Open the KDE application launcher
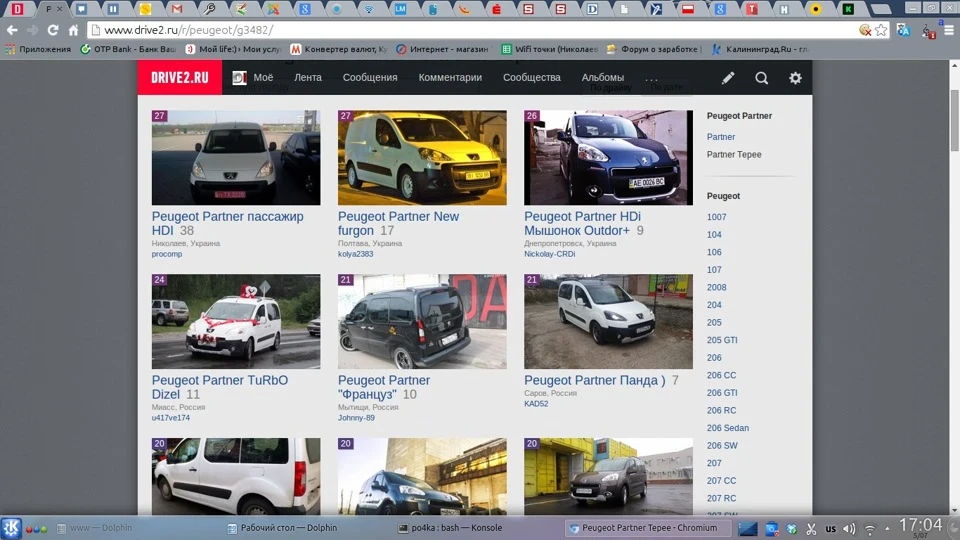This screenshot has height=540, width=960. tap(11, 528)
